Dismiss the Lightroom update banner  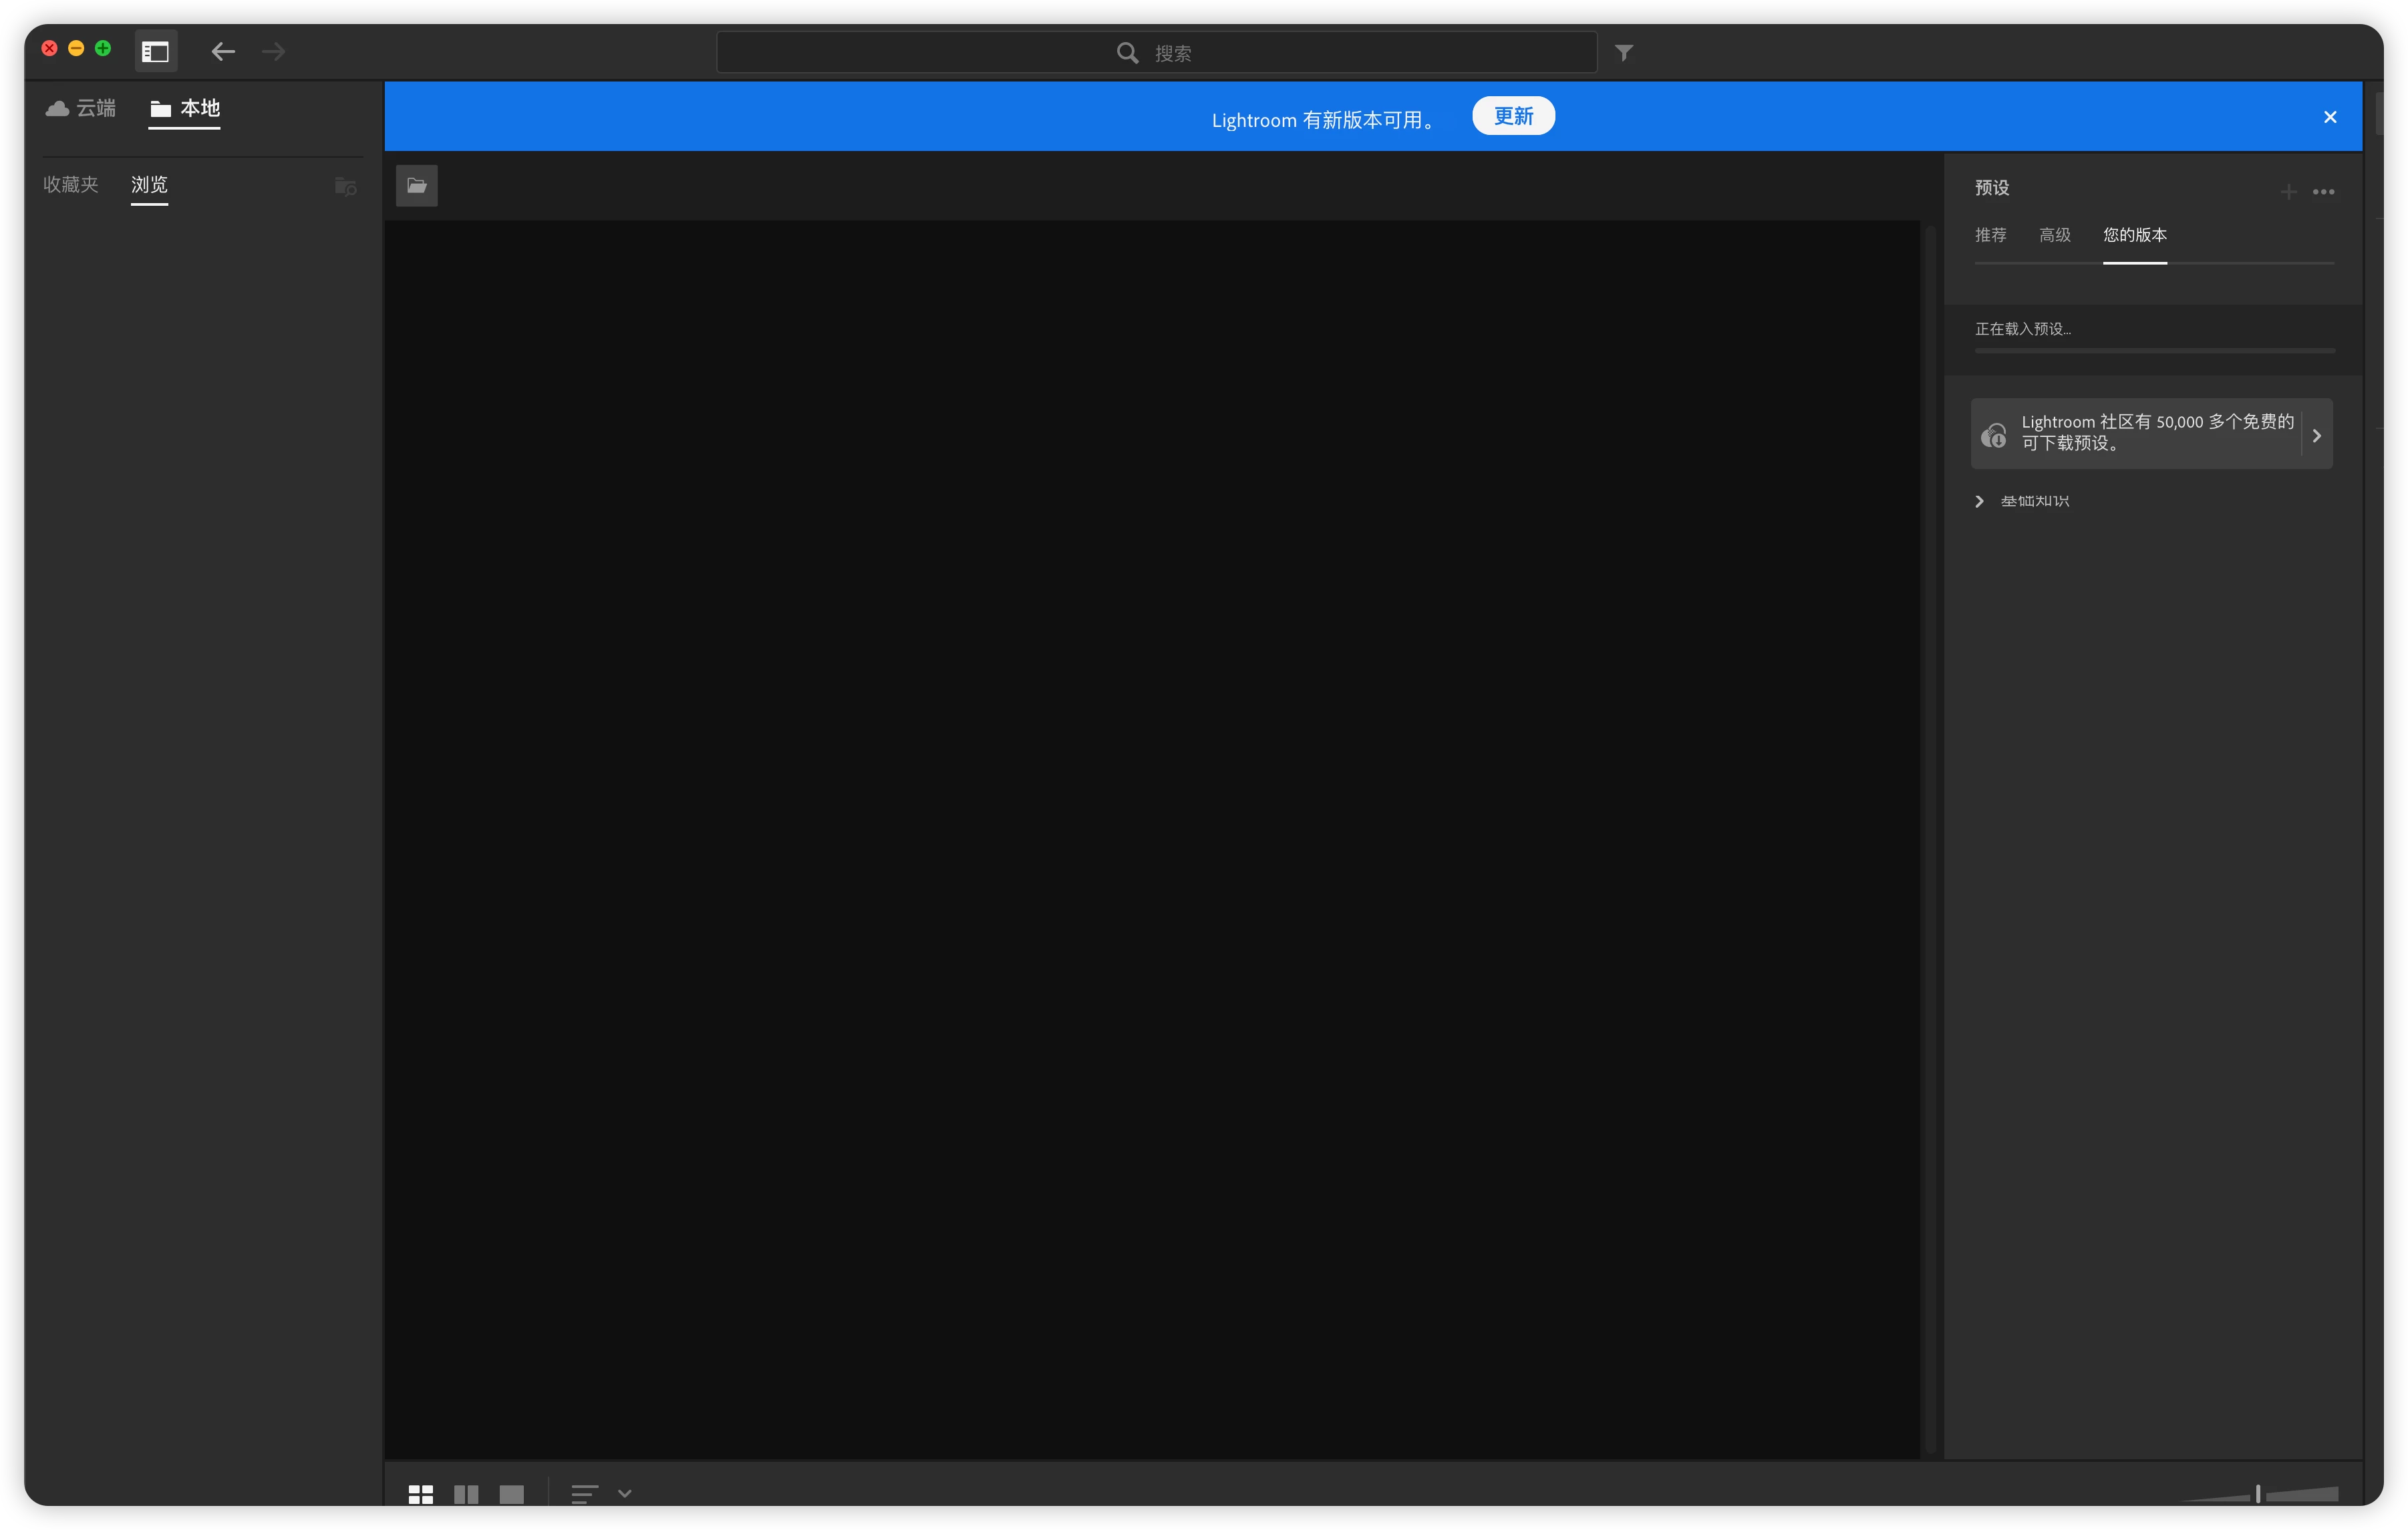click(2330, 117)
